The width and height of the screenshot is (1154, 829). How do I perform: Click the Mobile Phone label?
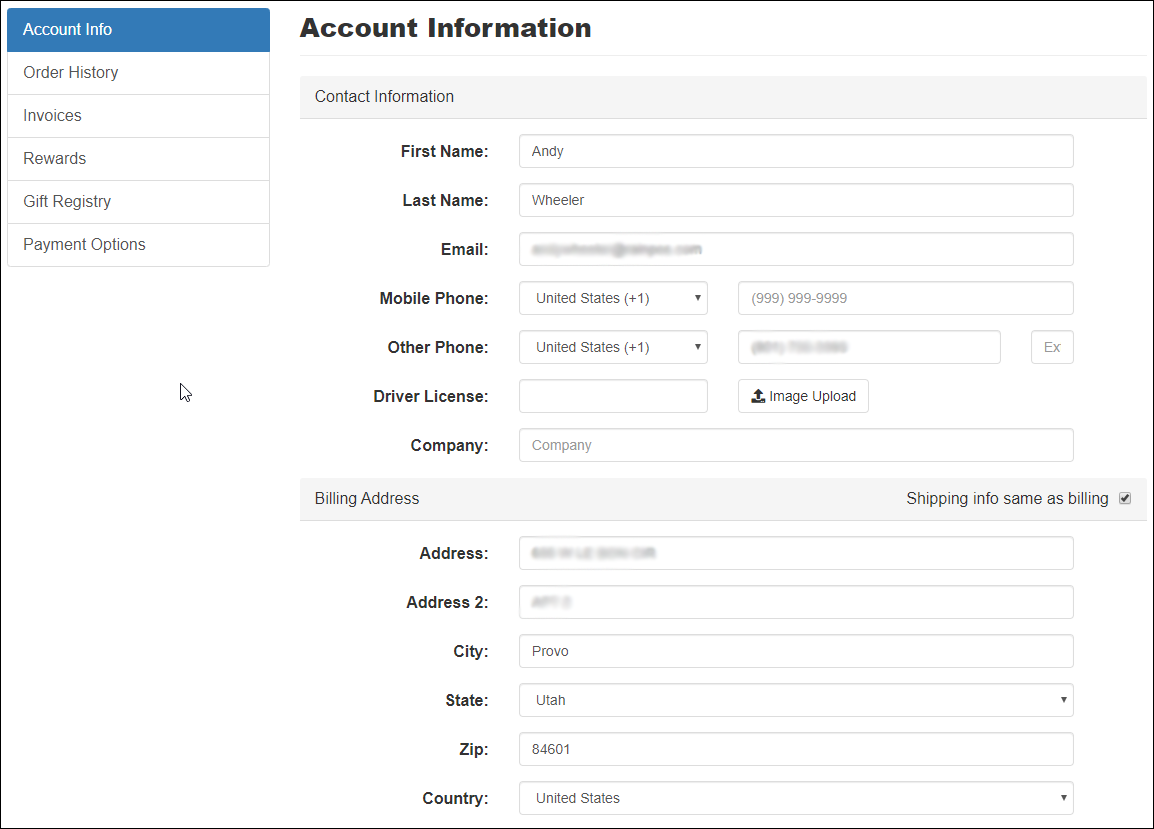tap(433, 298)
